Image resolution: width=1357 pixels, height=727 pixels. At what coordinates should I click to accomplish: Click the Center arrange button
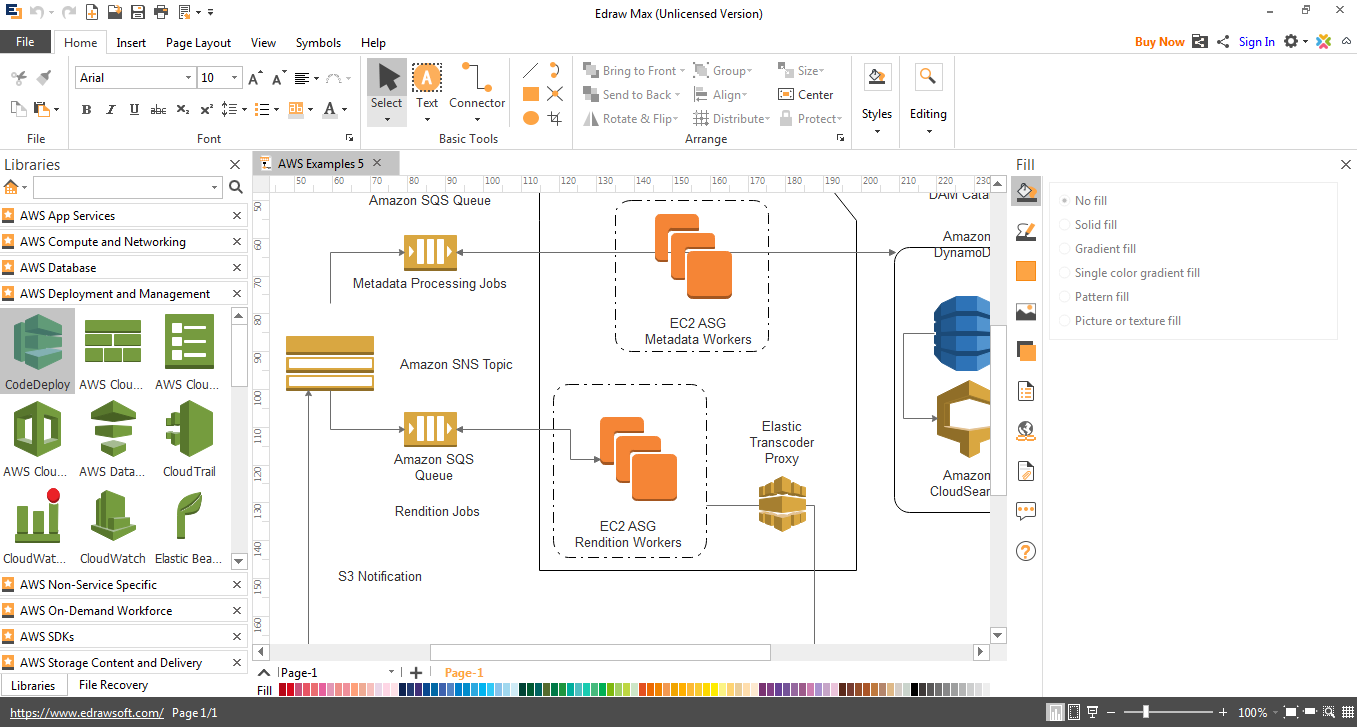tap(806, 94)
